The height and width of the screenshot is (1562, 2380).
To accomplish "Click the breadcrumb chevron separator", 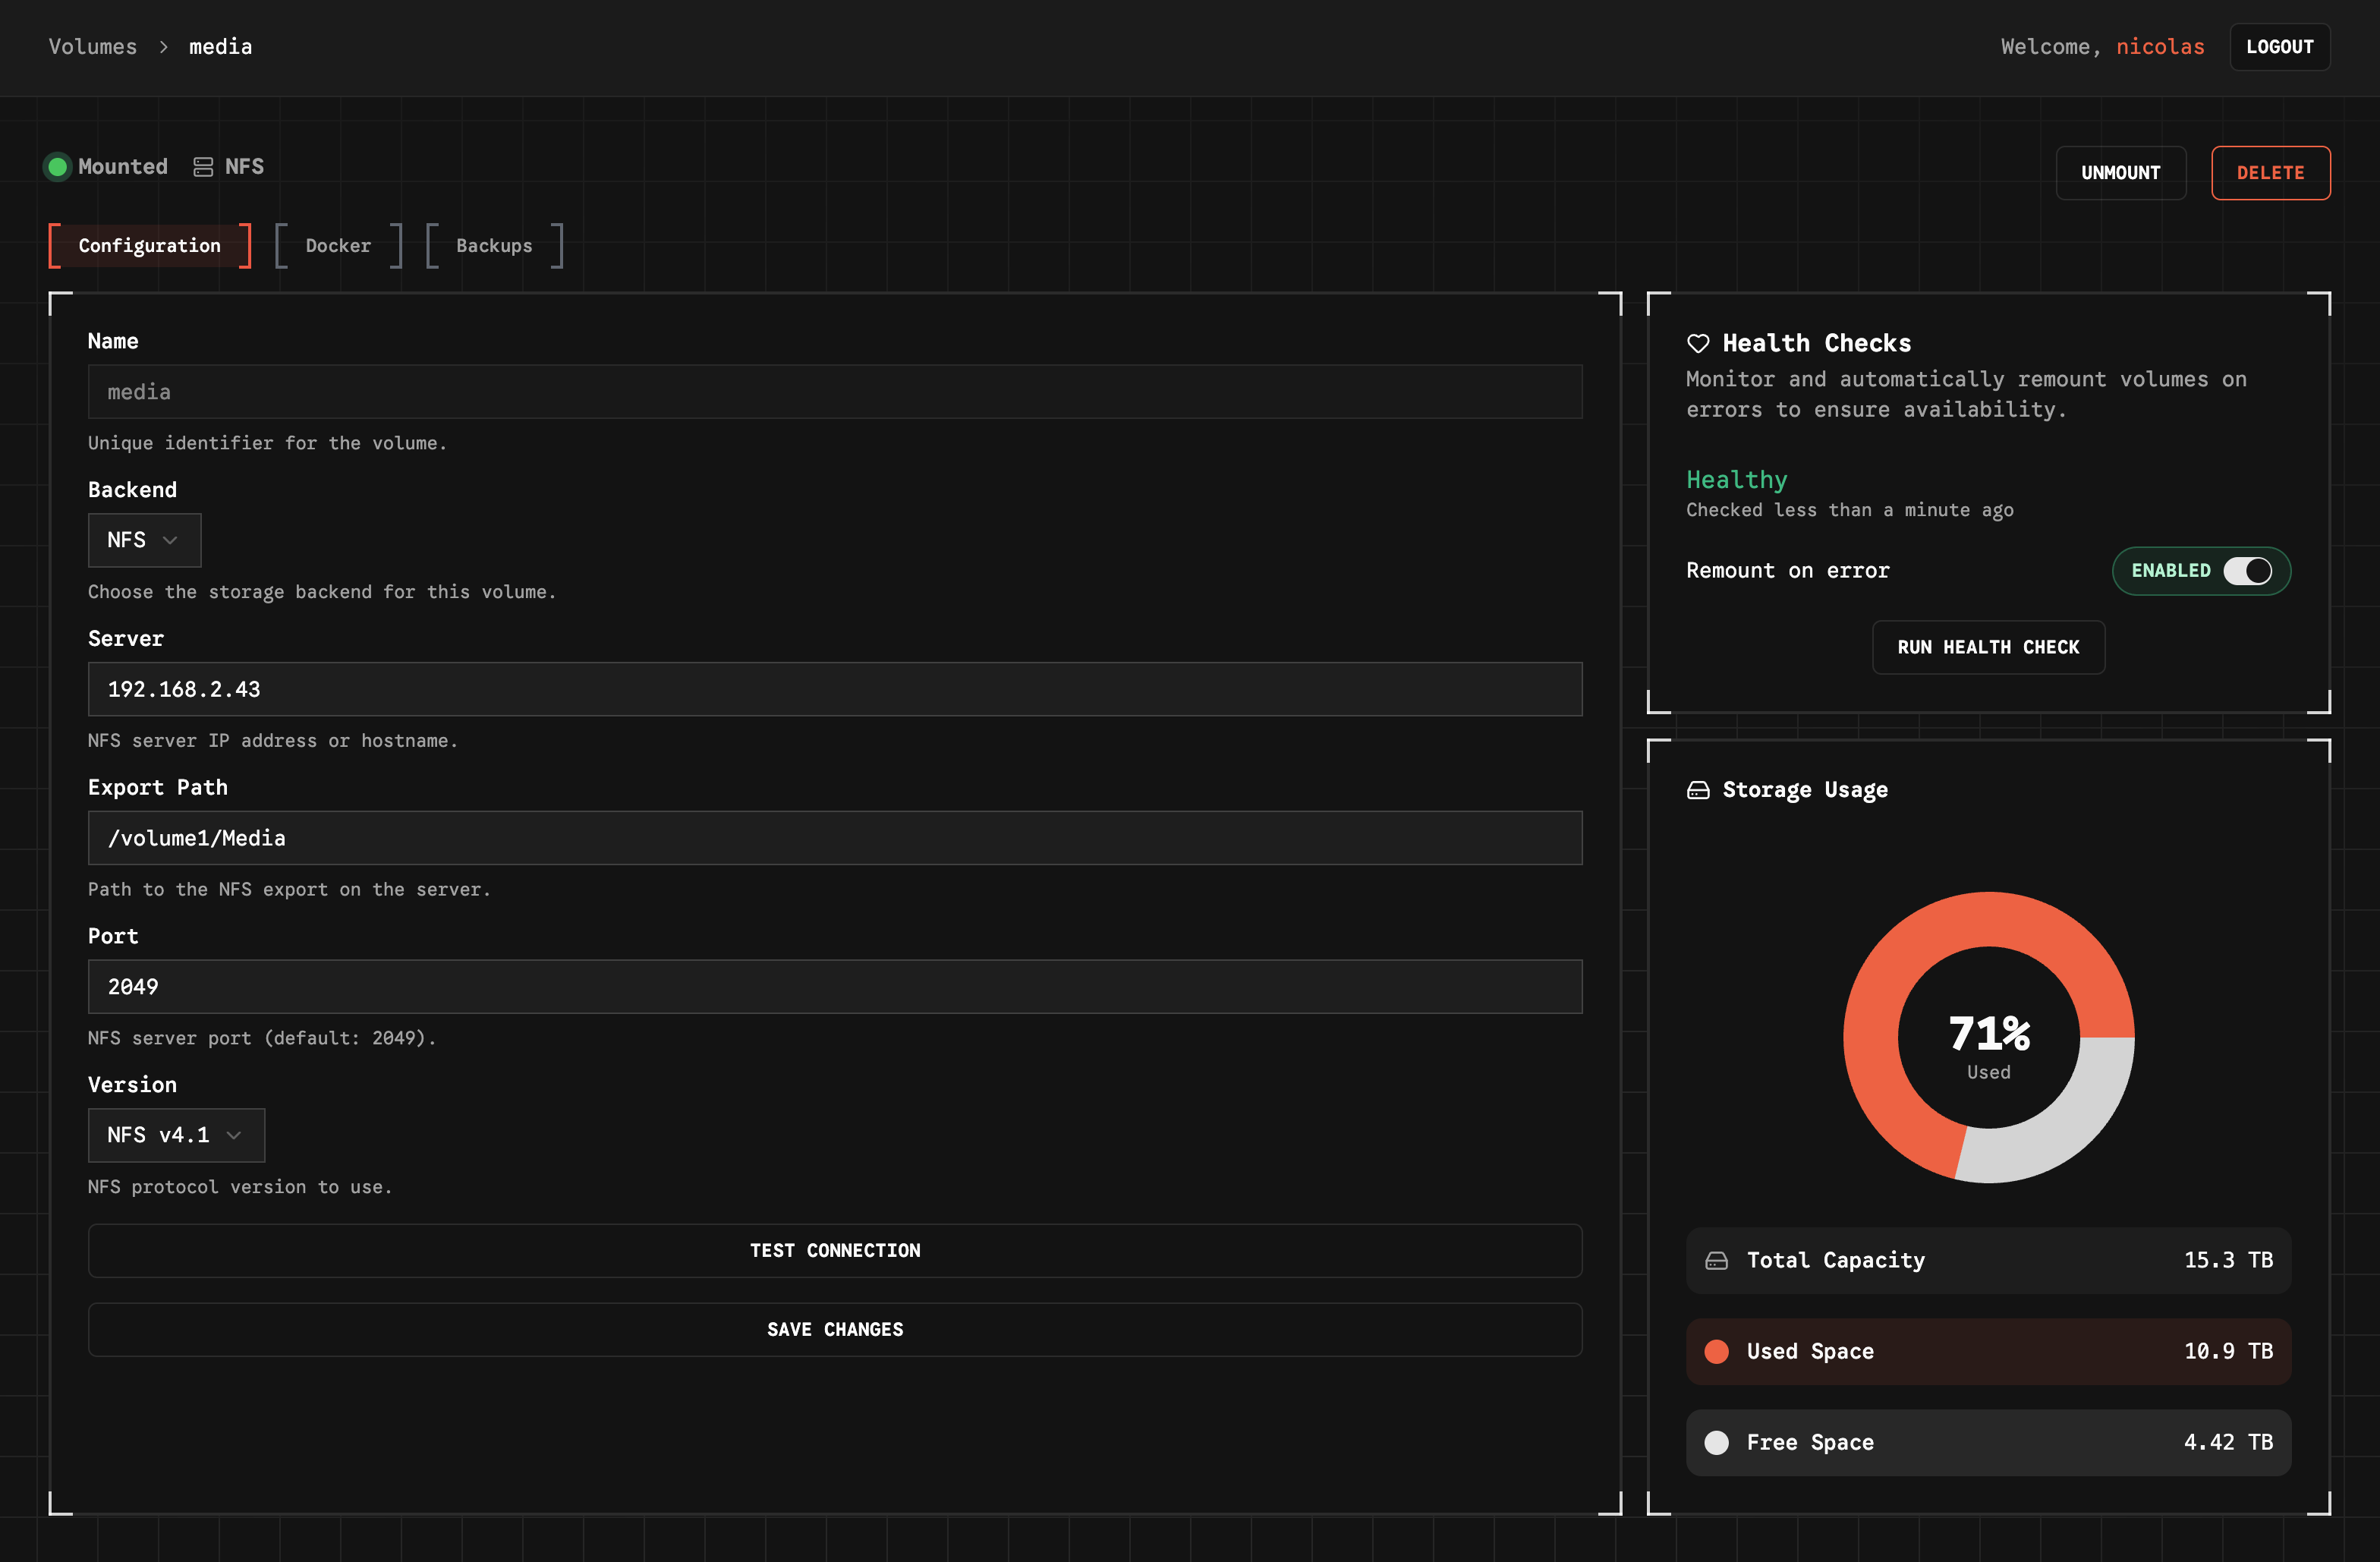I will [164, 47].
